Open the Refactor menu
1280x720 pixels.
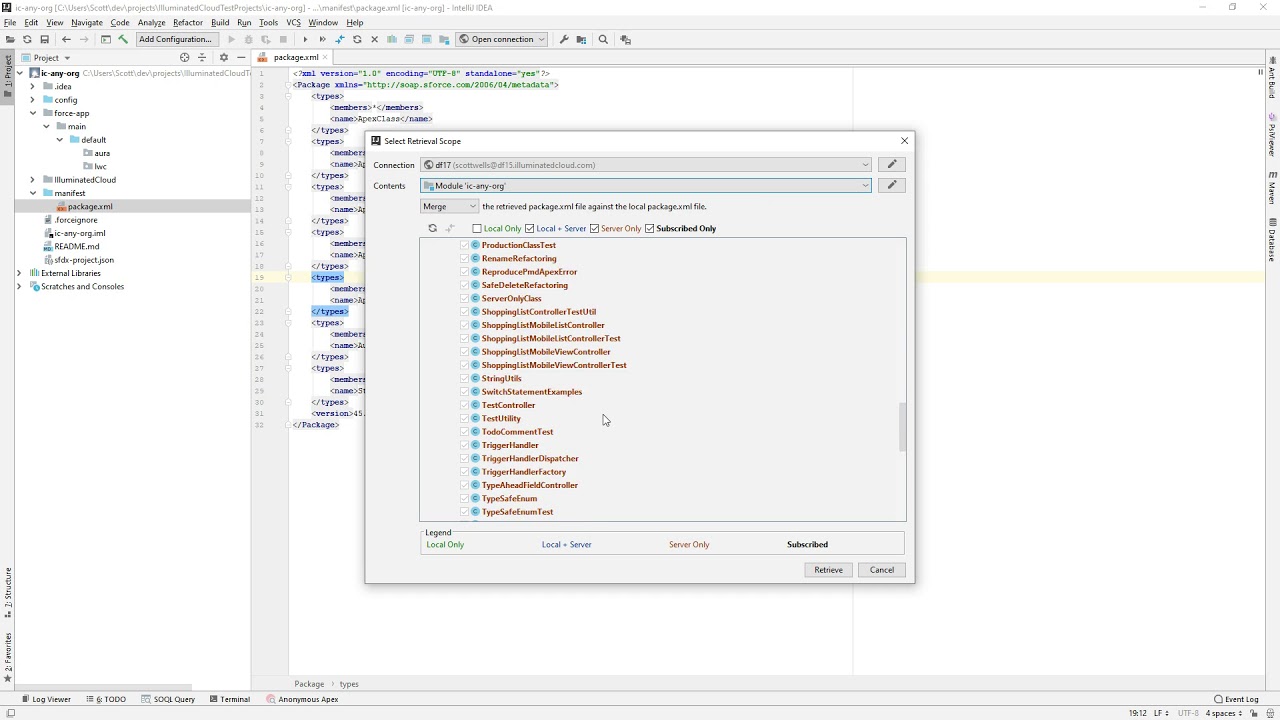point(188,22)
